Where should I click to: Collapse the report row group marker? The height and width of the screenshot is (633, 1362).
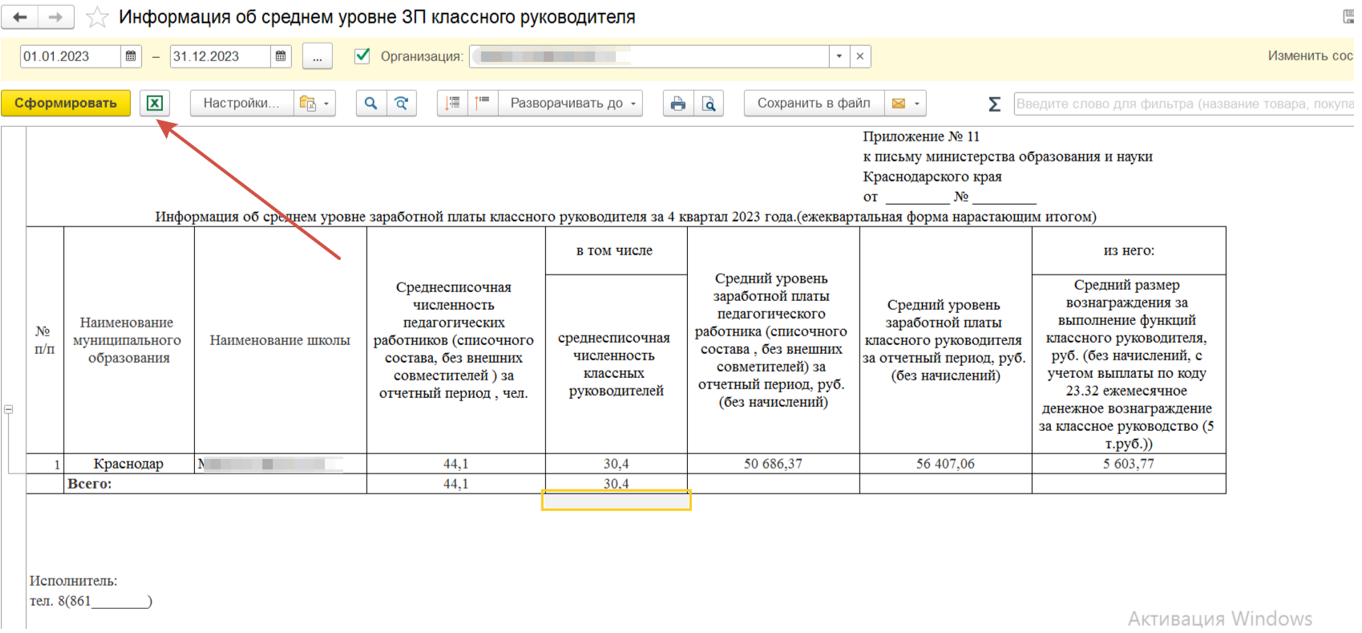click(x=8, y=409)
